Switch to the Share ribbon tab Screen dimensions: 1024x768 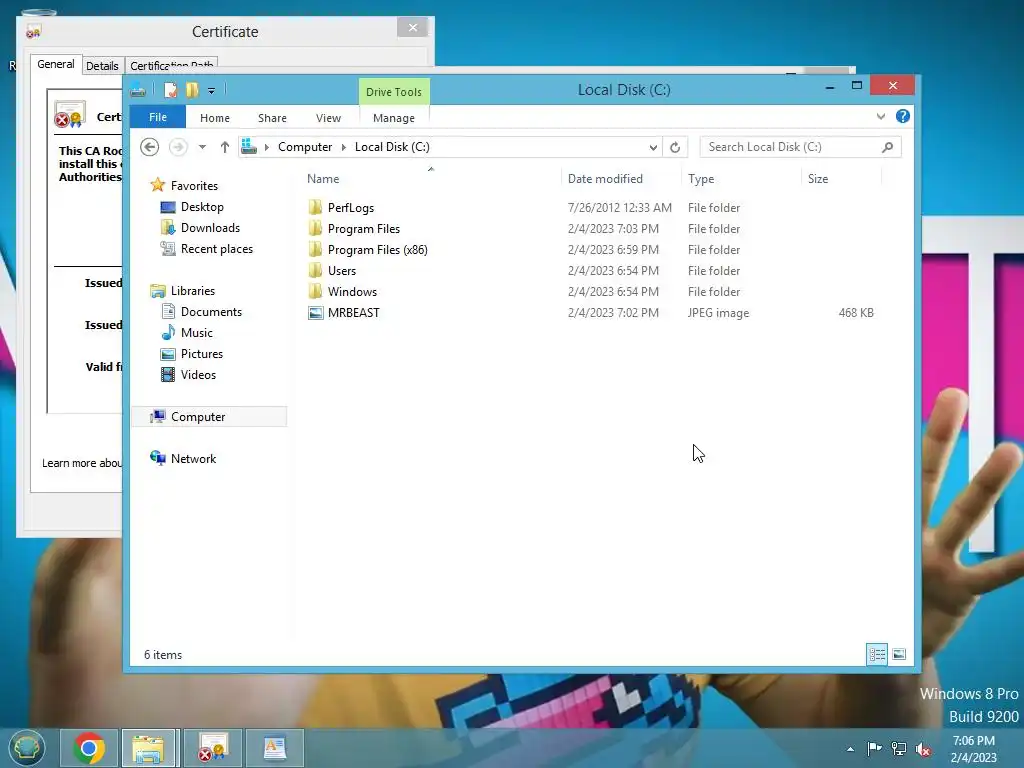click(272, 118)
